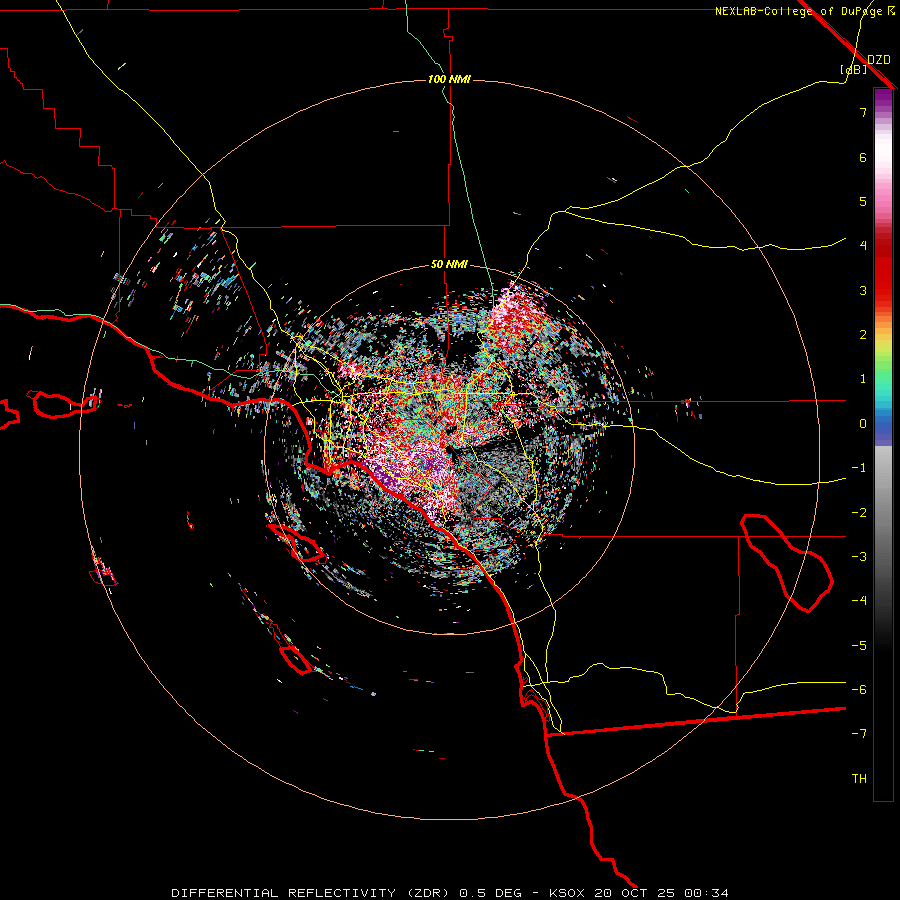Click the 'DZD' product label
This screenshot has width=900, height=900.
(x=879, y=60)
